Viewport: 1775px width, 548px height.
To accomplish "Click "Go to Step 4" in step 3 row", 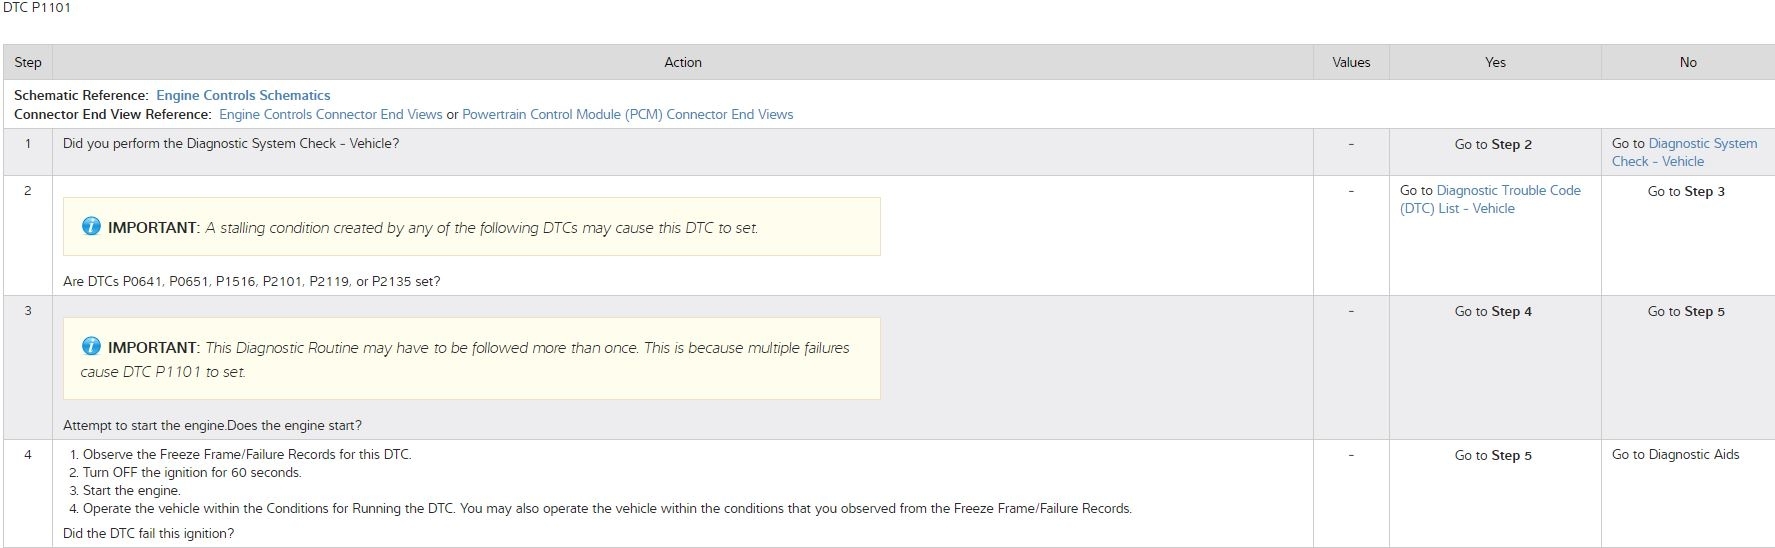I will tap(1492, 311).
